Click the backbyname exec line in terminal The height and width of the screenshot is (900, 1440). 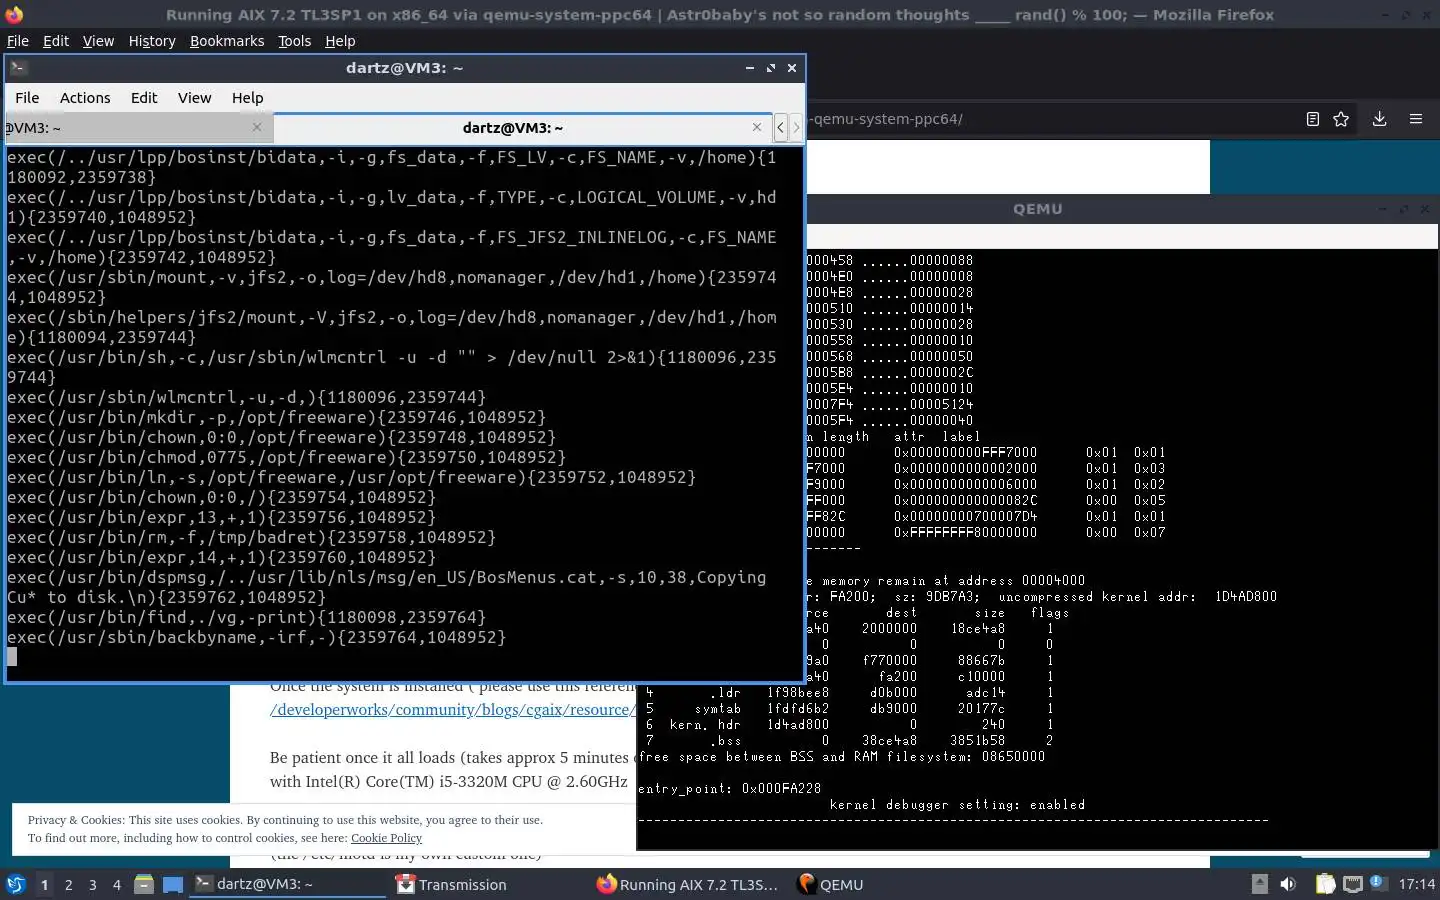point(256,637)
